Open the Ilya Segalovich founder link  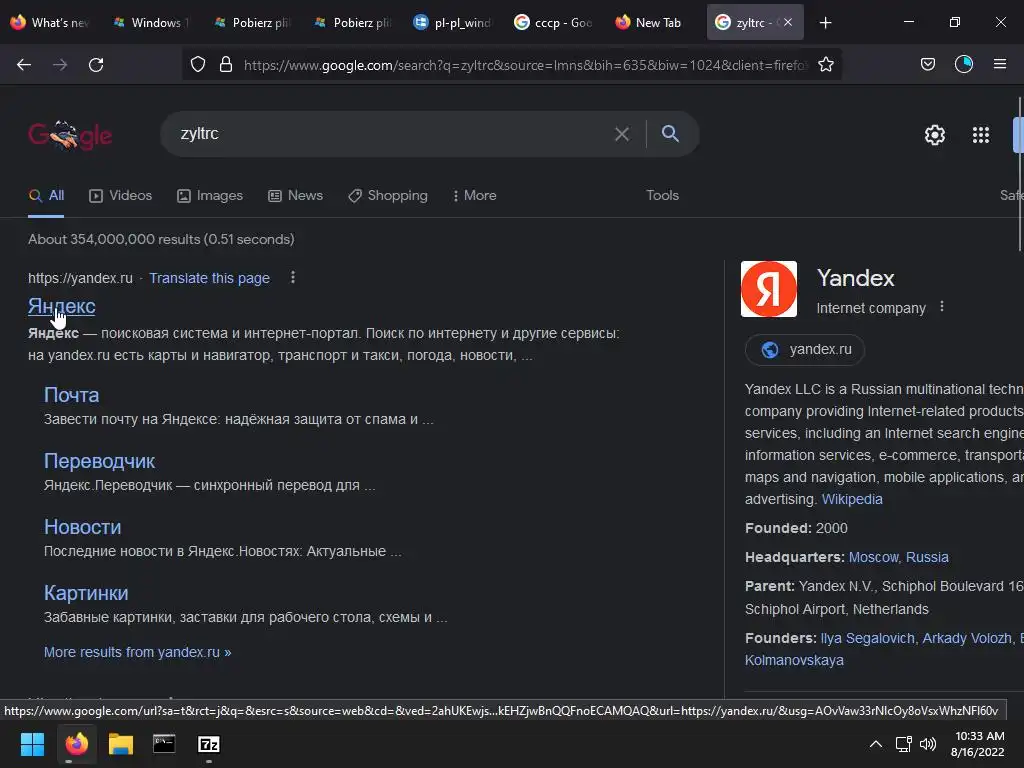pyautogui.click(x=867, y=638)
